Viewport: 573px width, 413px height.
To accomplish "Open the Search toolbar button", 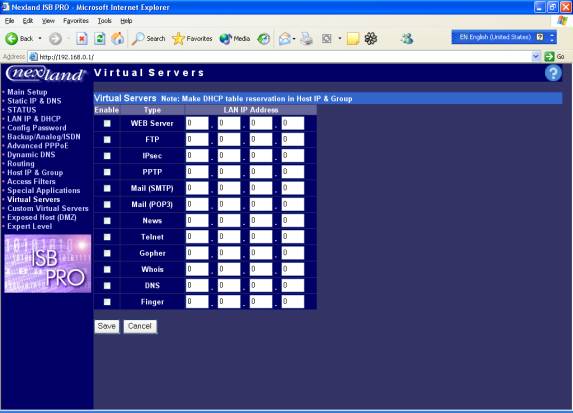I will pyautogui.click(x=148, y=38).
